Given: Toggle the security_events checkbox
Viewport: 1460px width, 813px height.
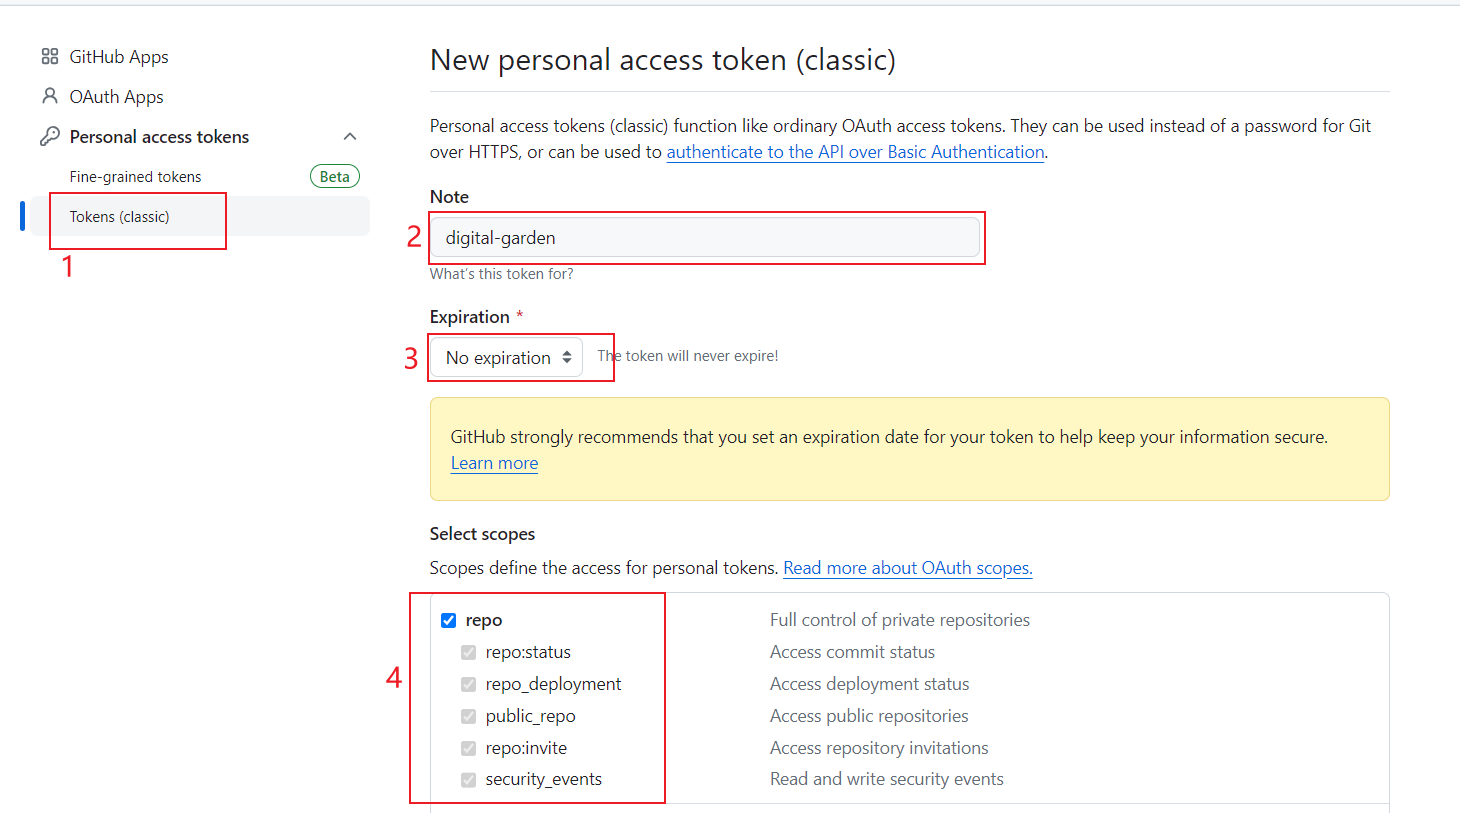Looking at the screenshot, I should (x=468, y=779).
